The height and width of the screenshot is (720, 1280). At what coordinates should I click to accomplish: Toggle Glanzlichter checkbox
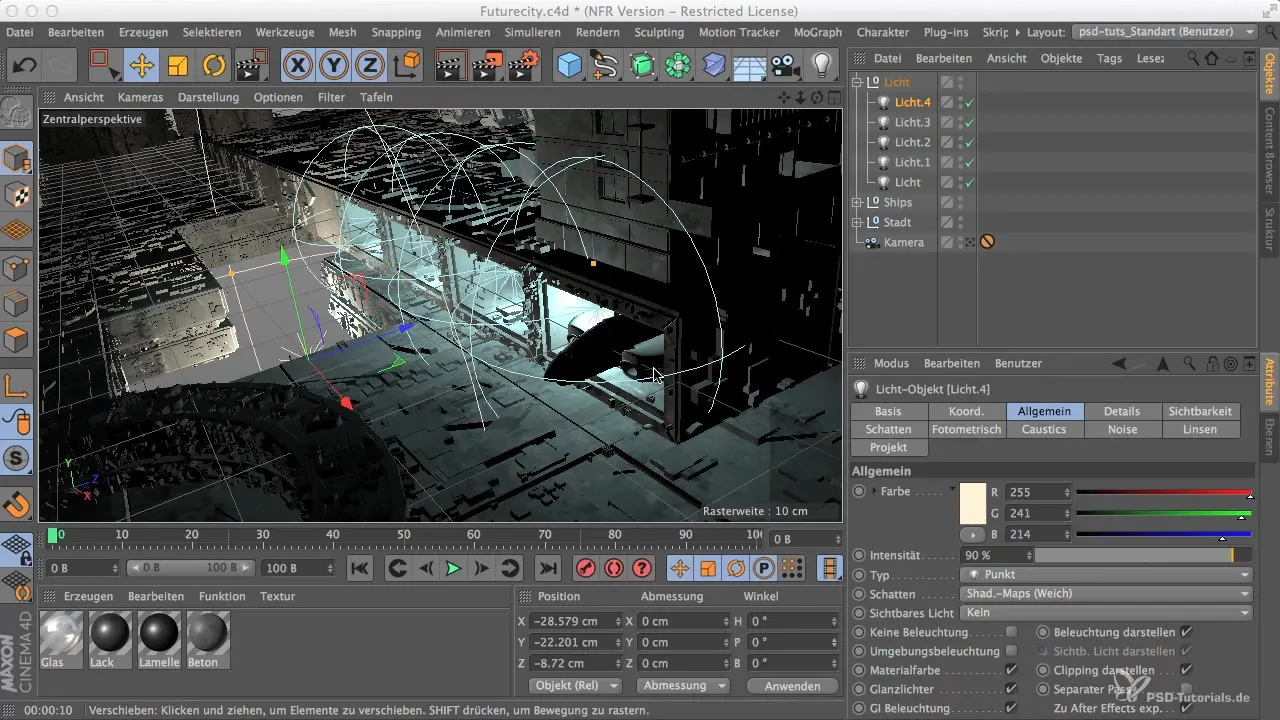coord(1012,689)
